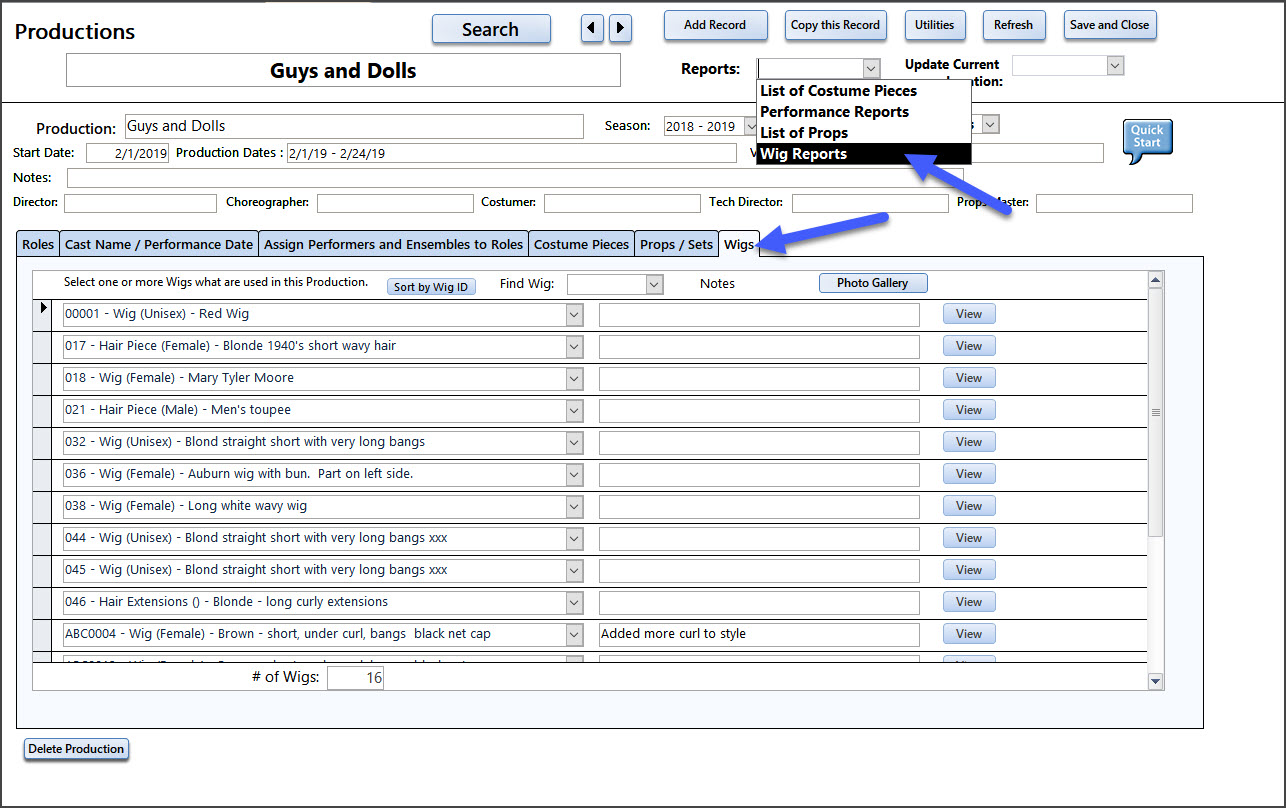Screen dimensions: 1286x808
Task: Click the Refresh button
Action: pos(1014,25)
